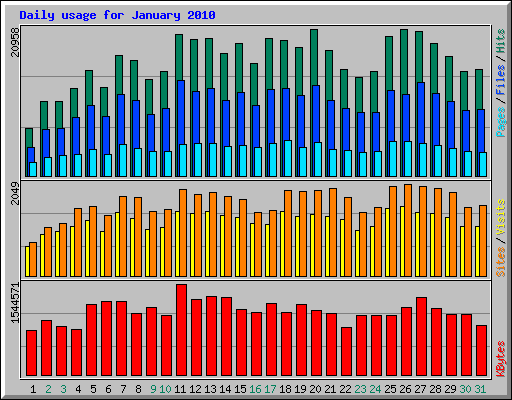Click the 2049 visits axis value
This screenshot has width=512, height=400.
(x=15, y=193)
